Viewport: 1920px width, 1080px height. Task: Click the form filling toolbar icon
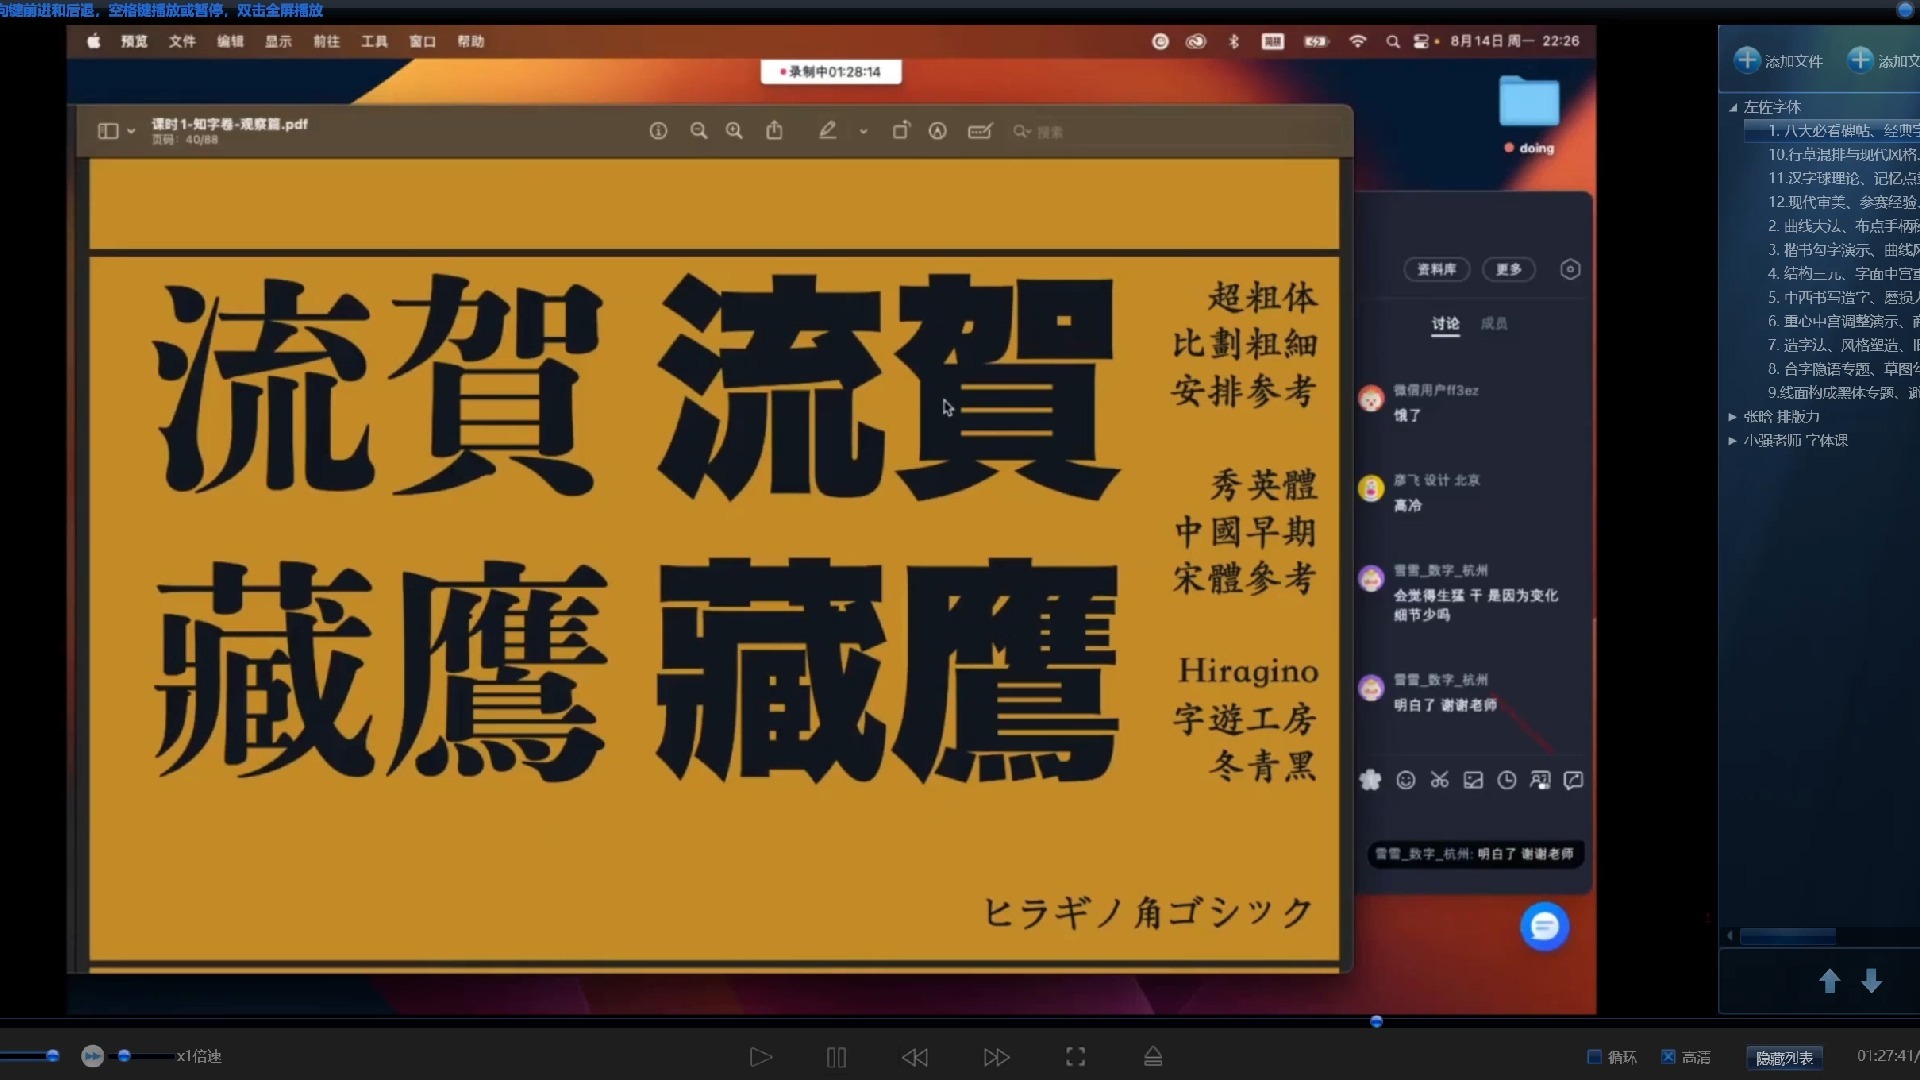pos(980,131)
